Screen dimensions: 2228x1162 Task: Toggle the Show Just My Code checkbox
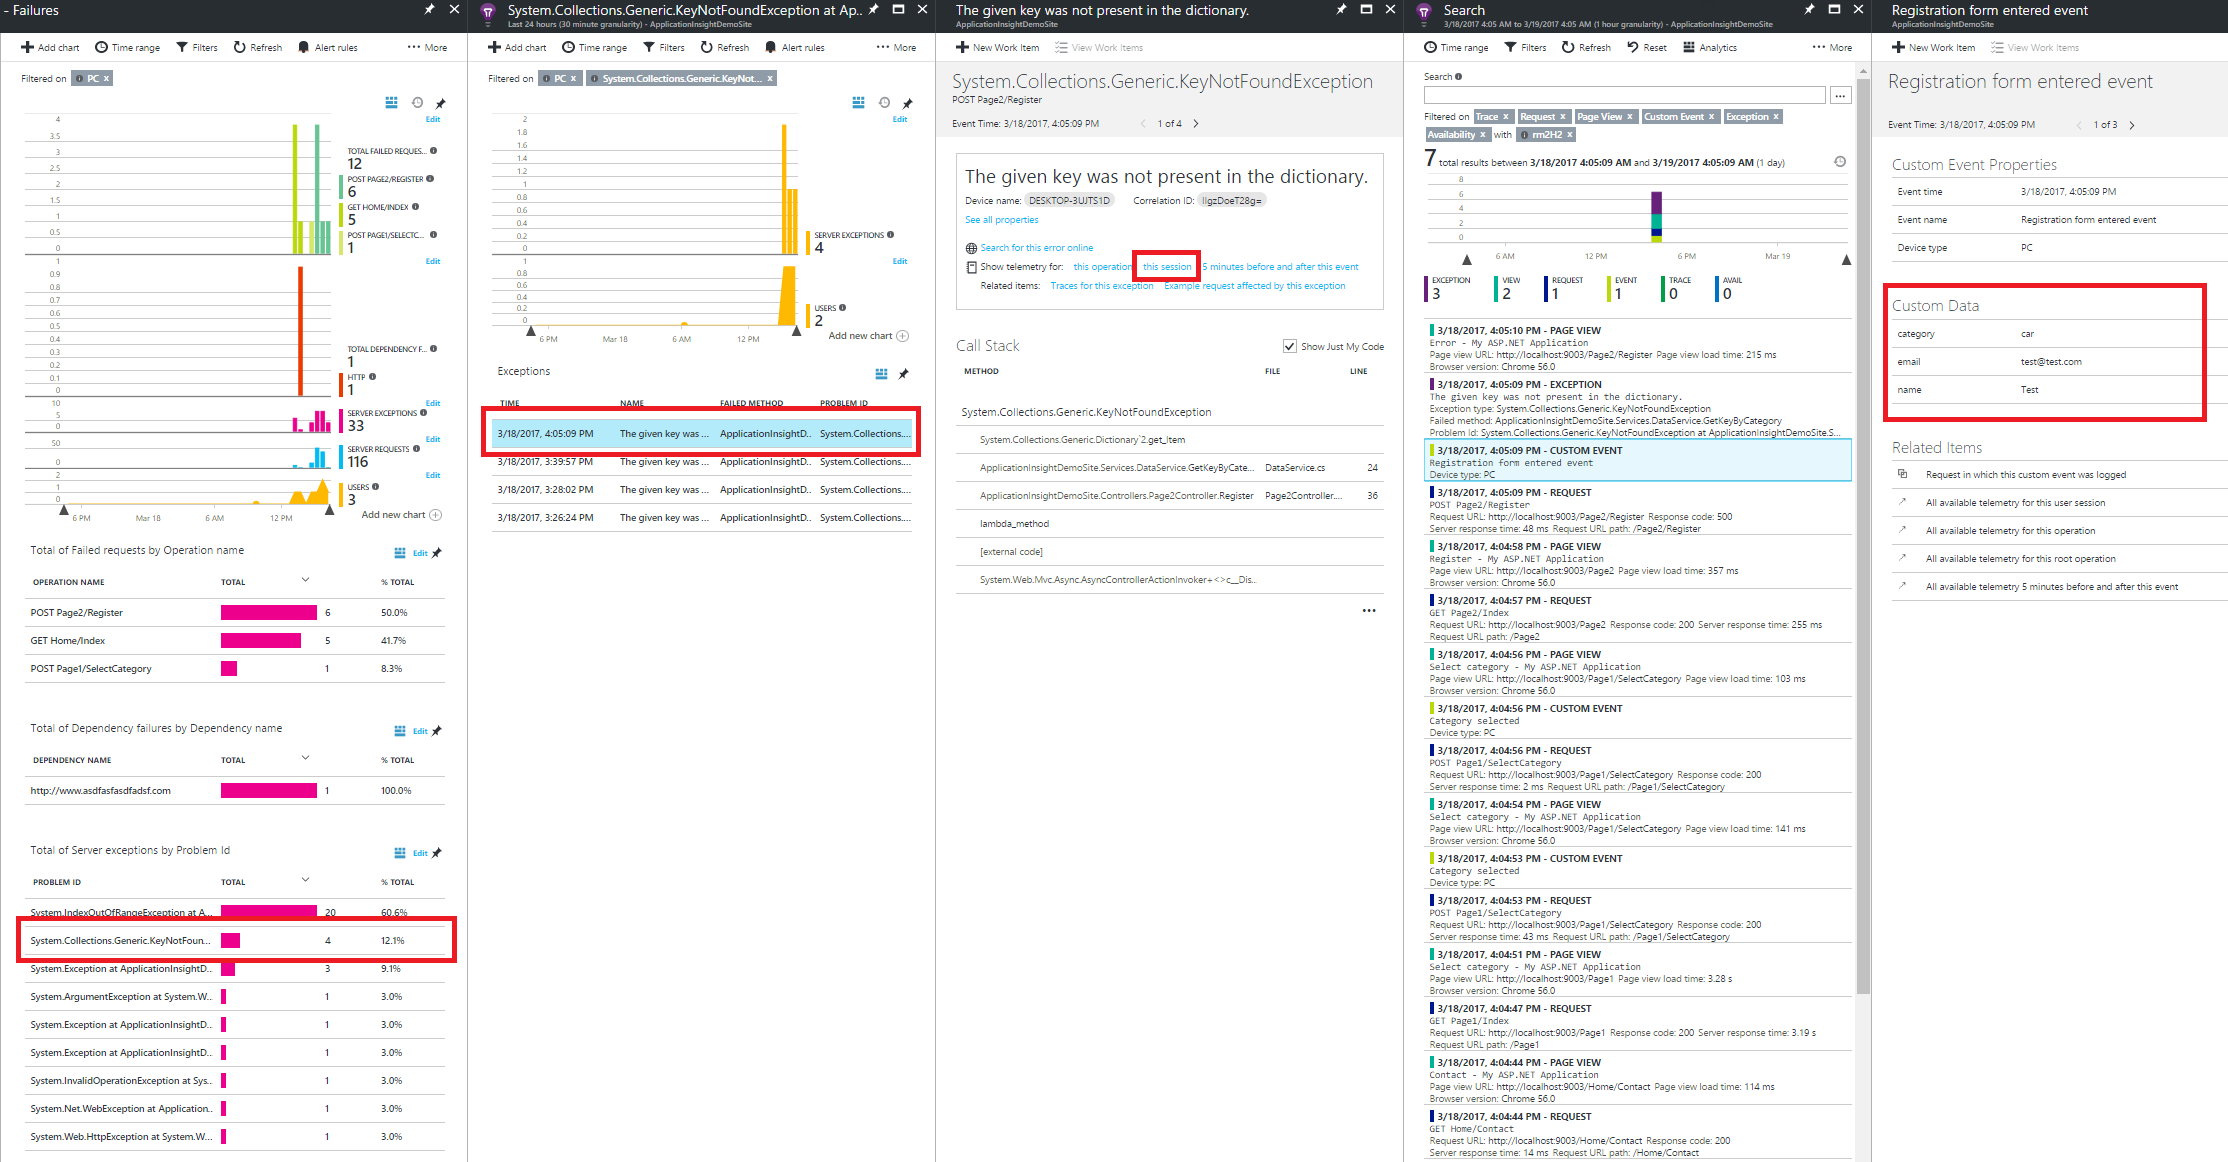point(1289,346)
